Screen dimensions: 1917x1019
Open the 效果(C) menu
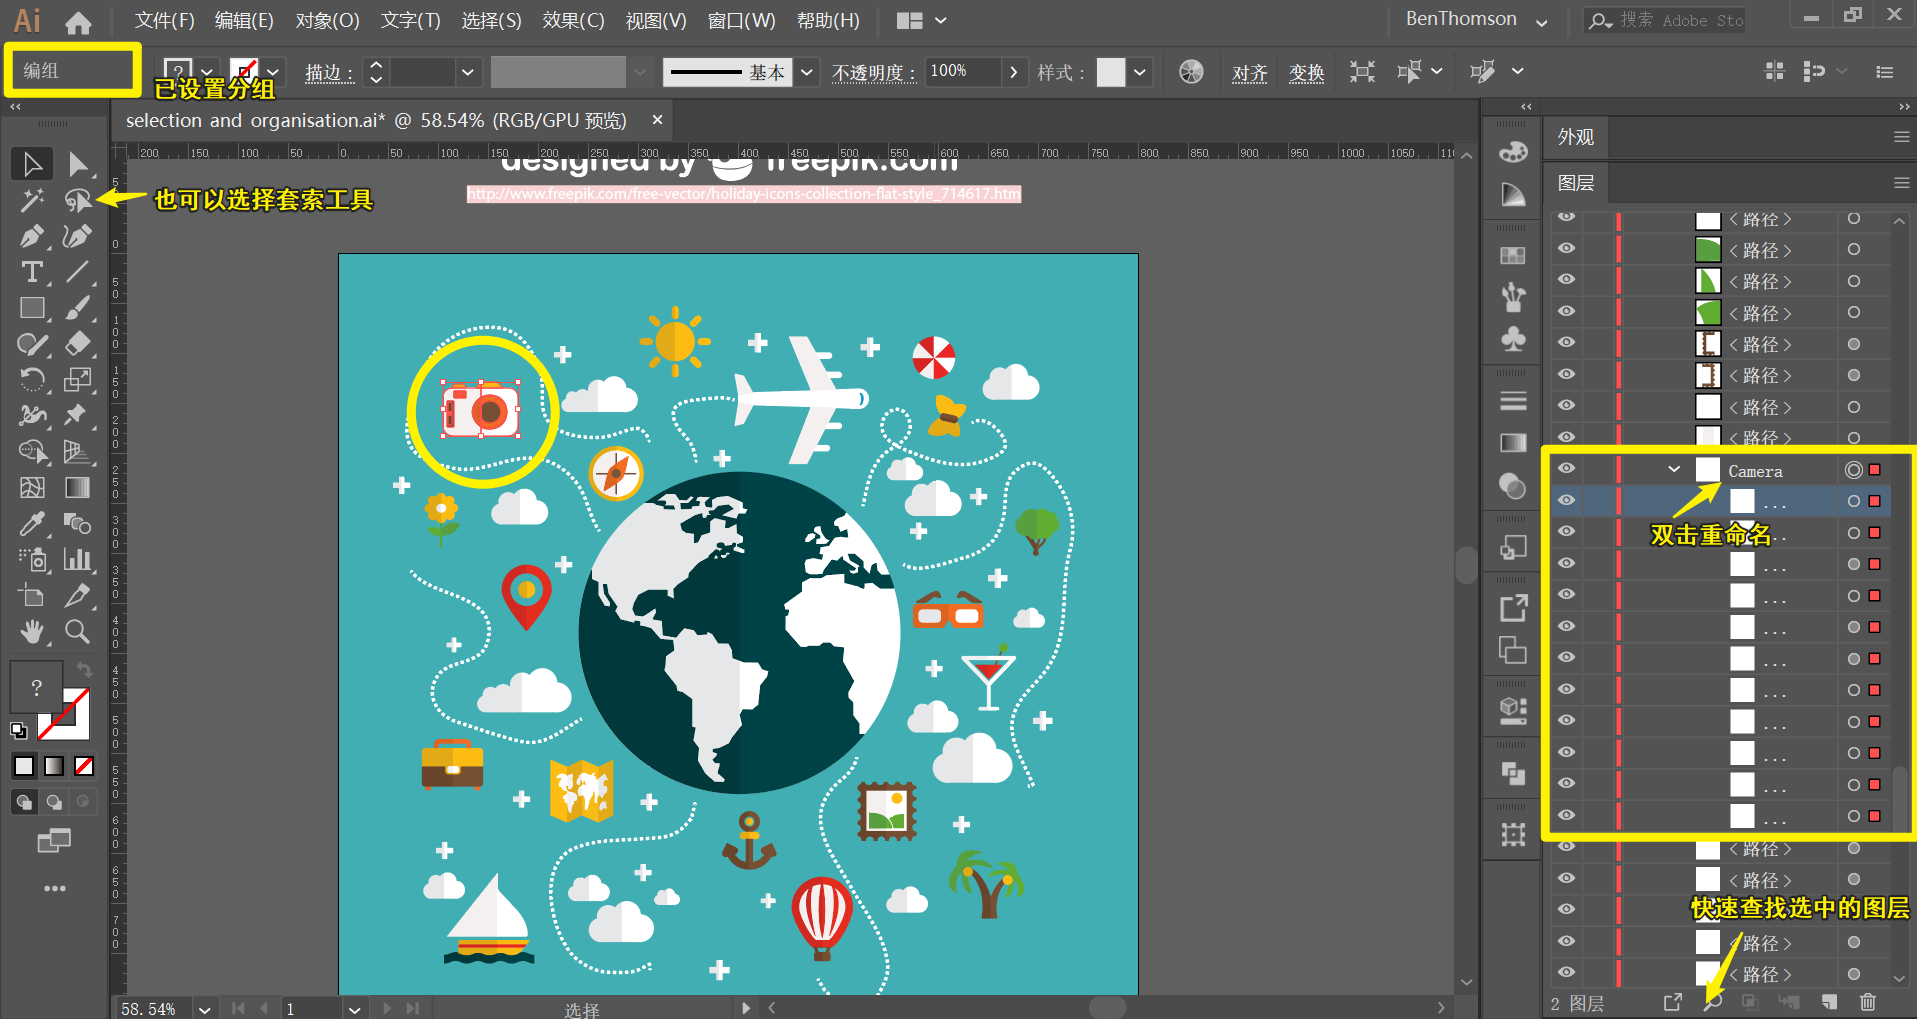tap(573, 20)
